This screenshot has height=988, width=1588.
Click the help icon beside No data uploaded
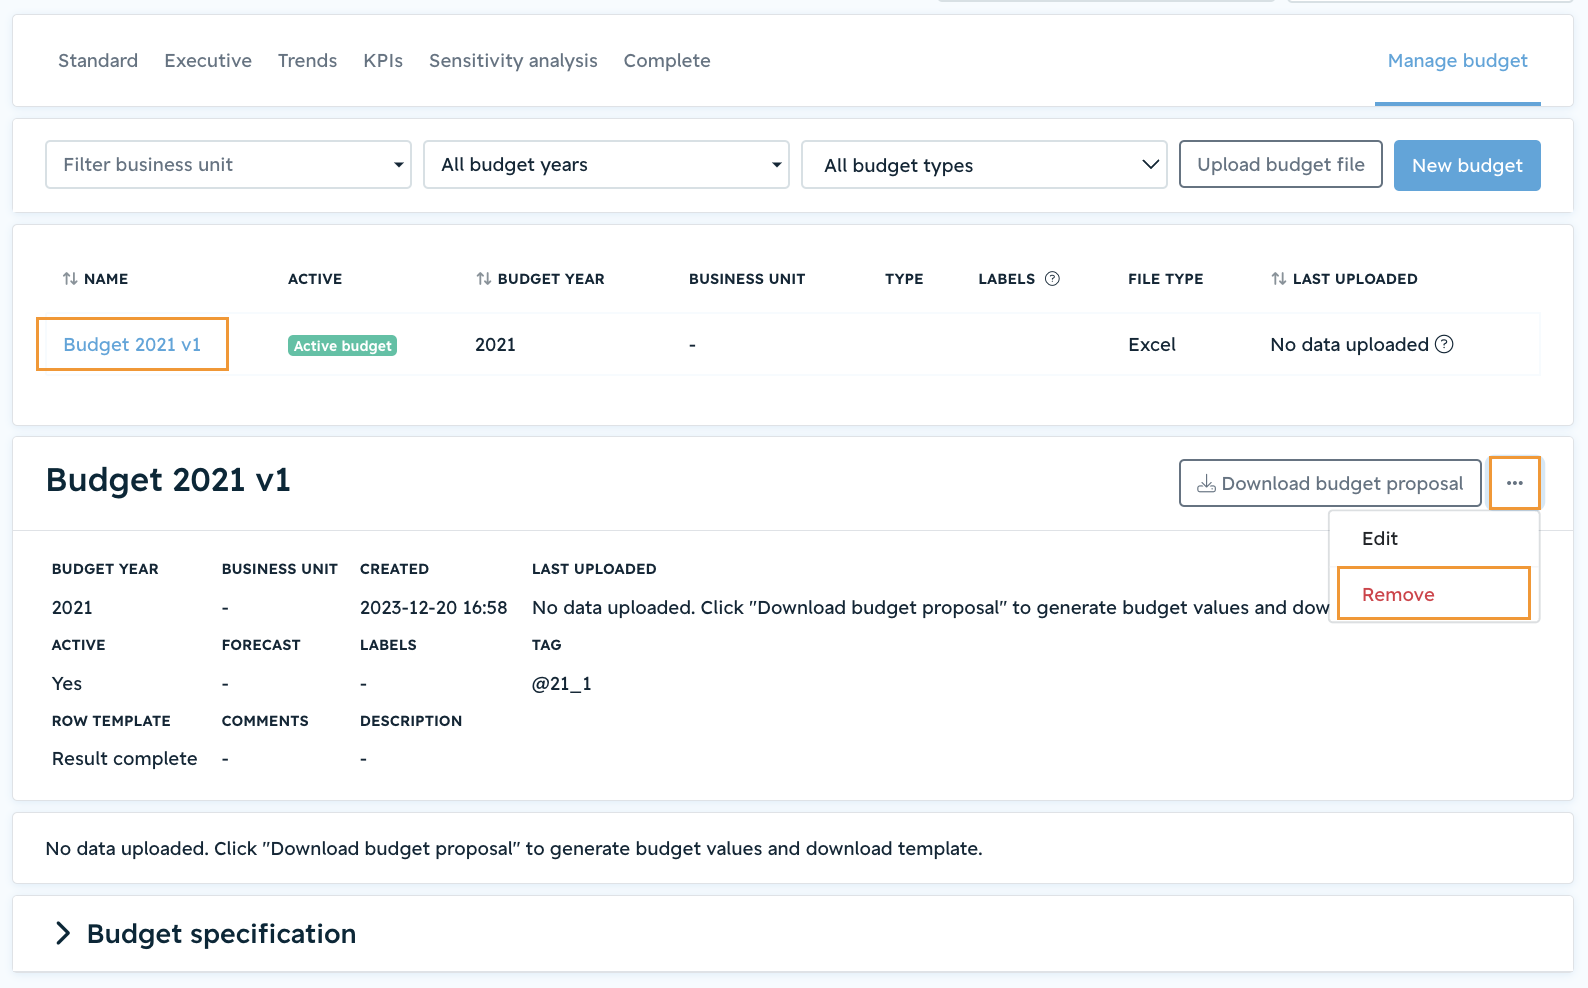click(1444, 344)
